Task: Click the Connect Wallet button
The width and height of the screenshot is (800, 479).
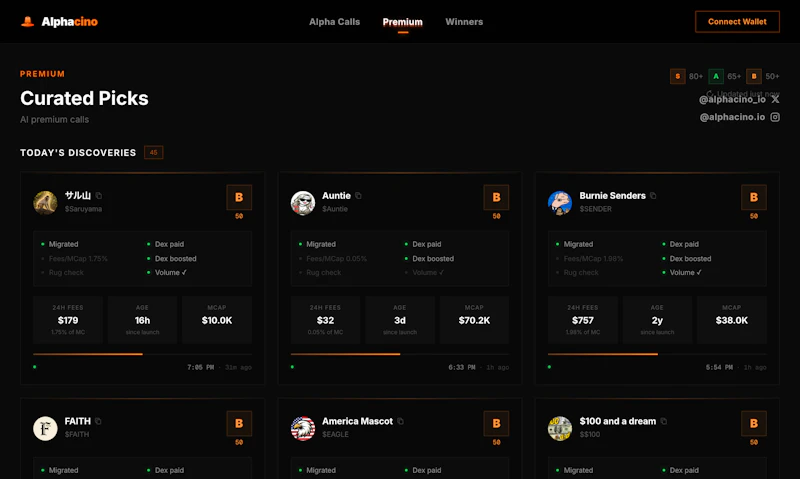Action: (737, 21)
